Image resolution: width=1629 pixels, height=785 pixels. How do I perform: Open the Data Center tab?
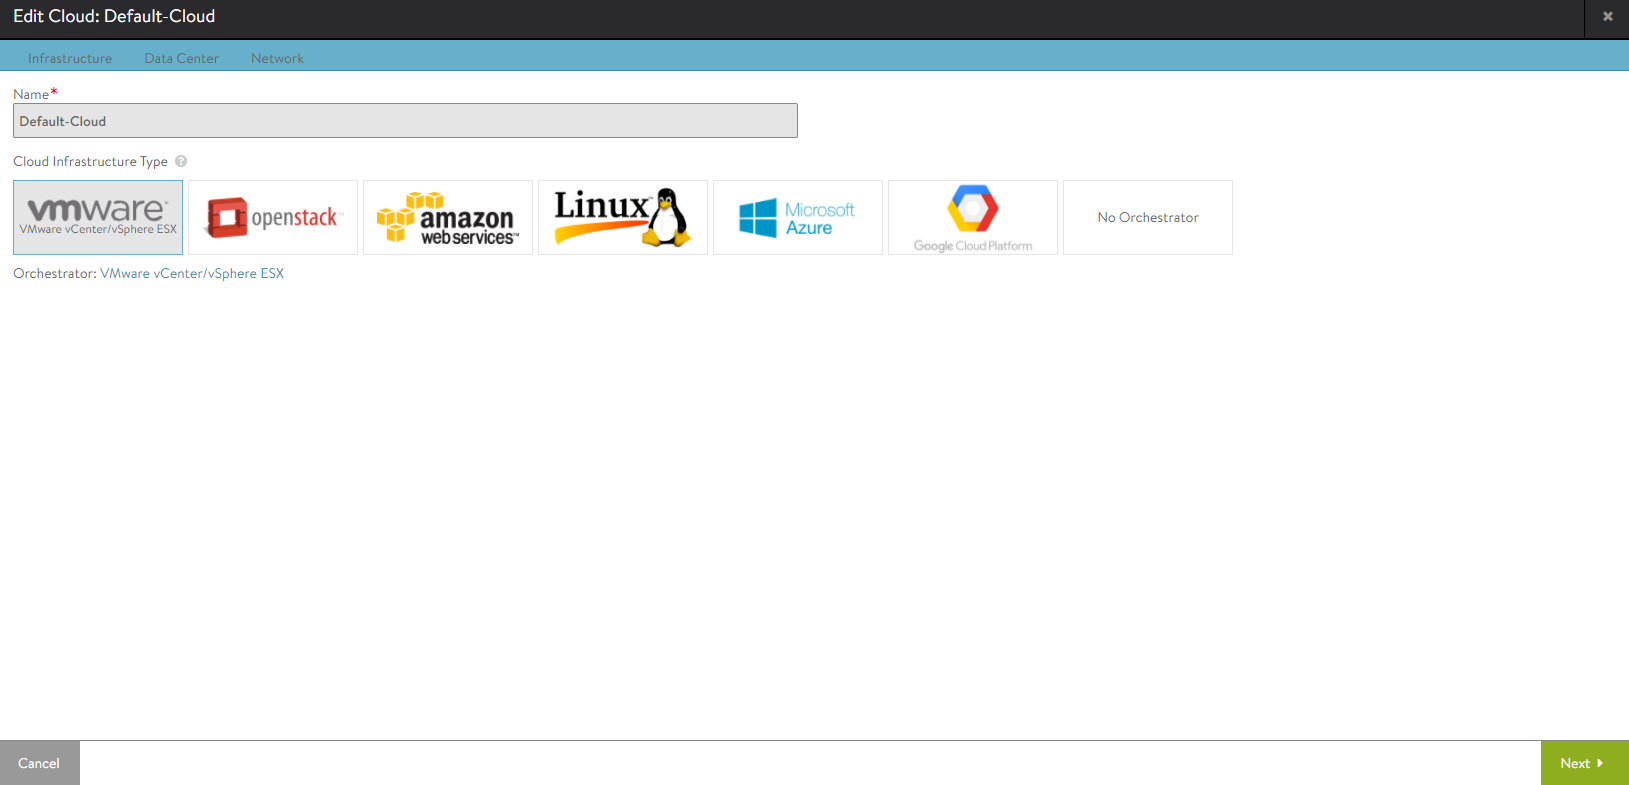[x=181, y=58]
